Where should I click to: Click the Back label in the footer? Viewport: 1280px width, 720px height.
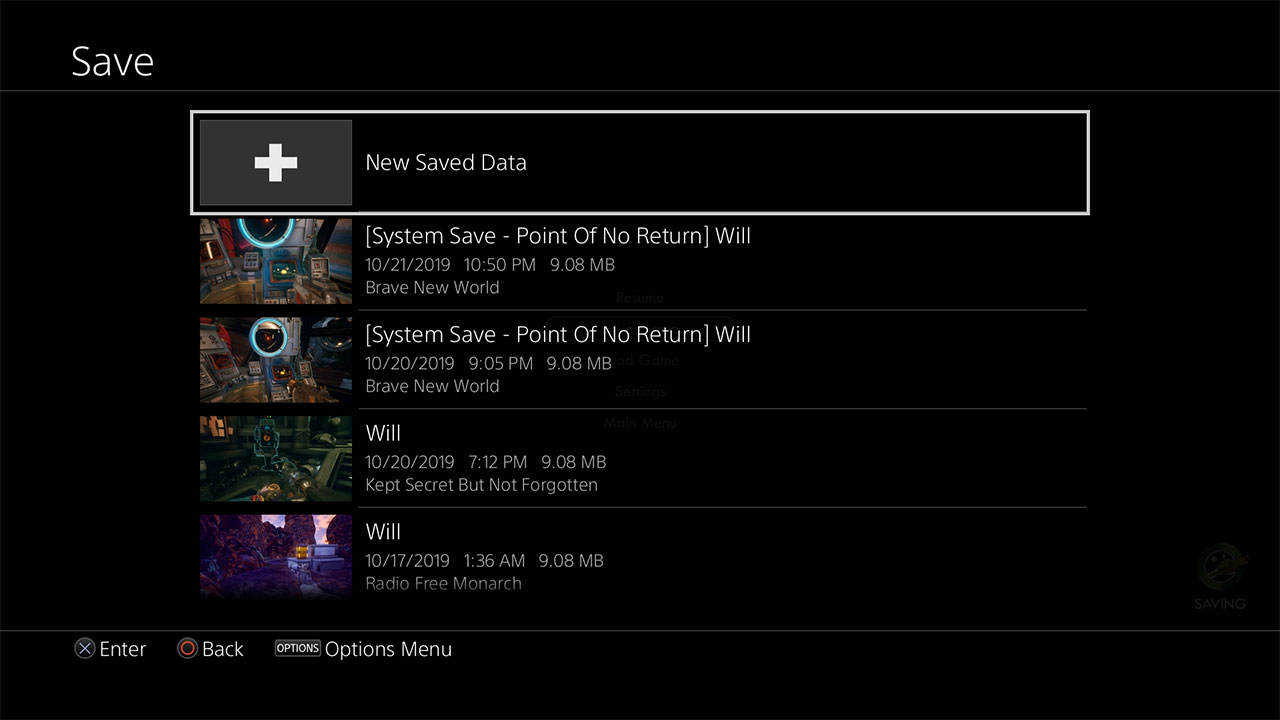pyautogui.click(x=222, y=649)
